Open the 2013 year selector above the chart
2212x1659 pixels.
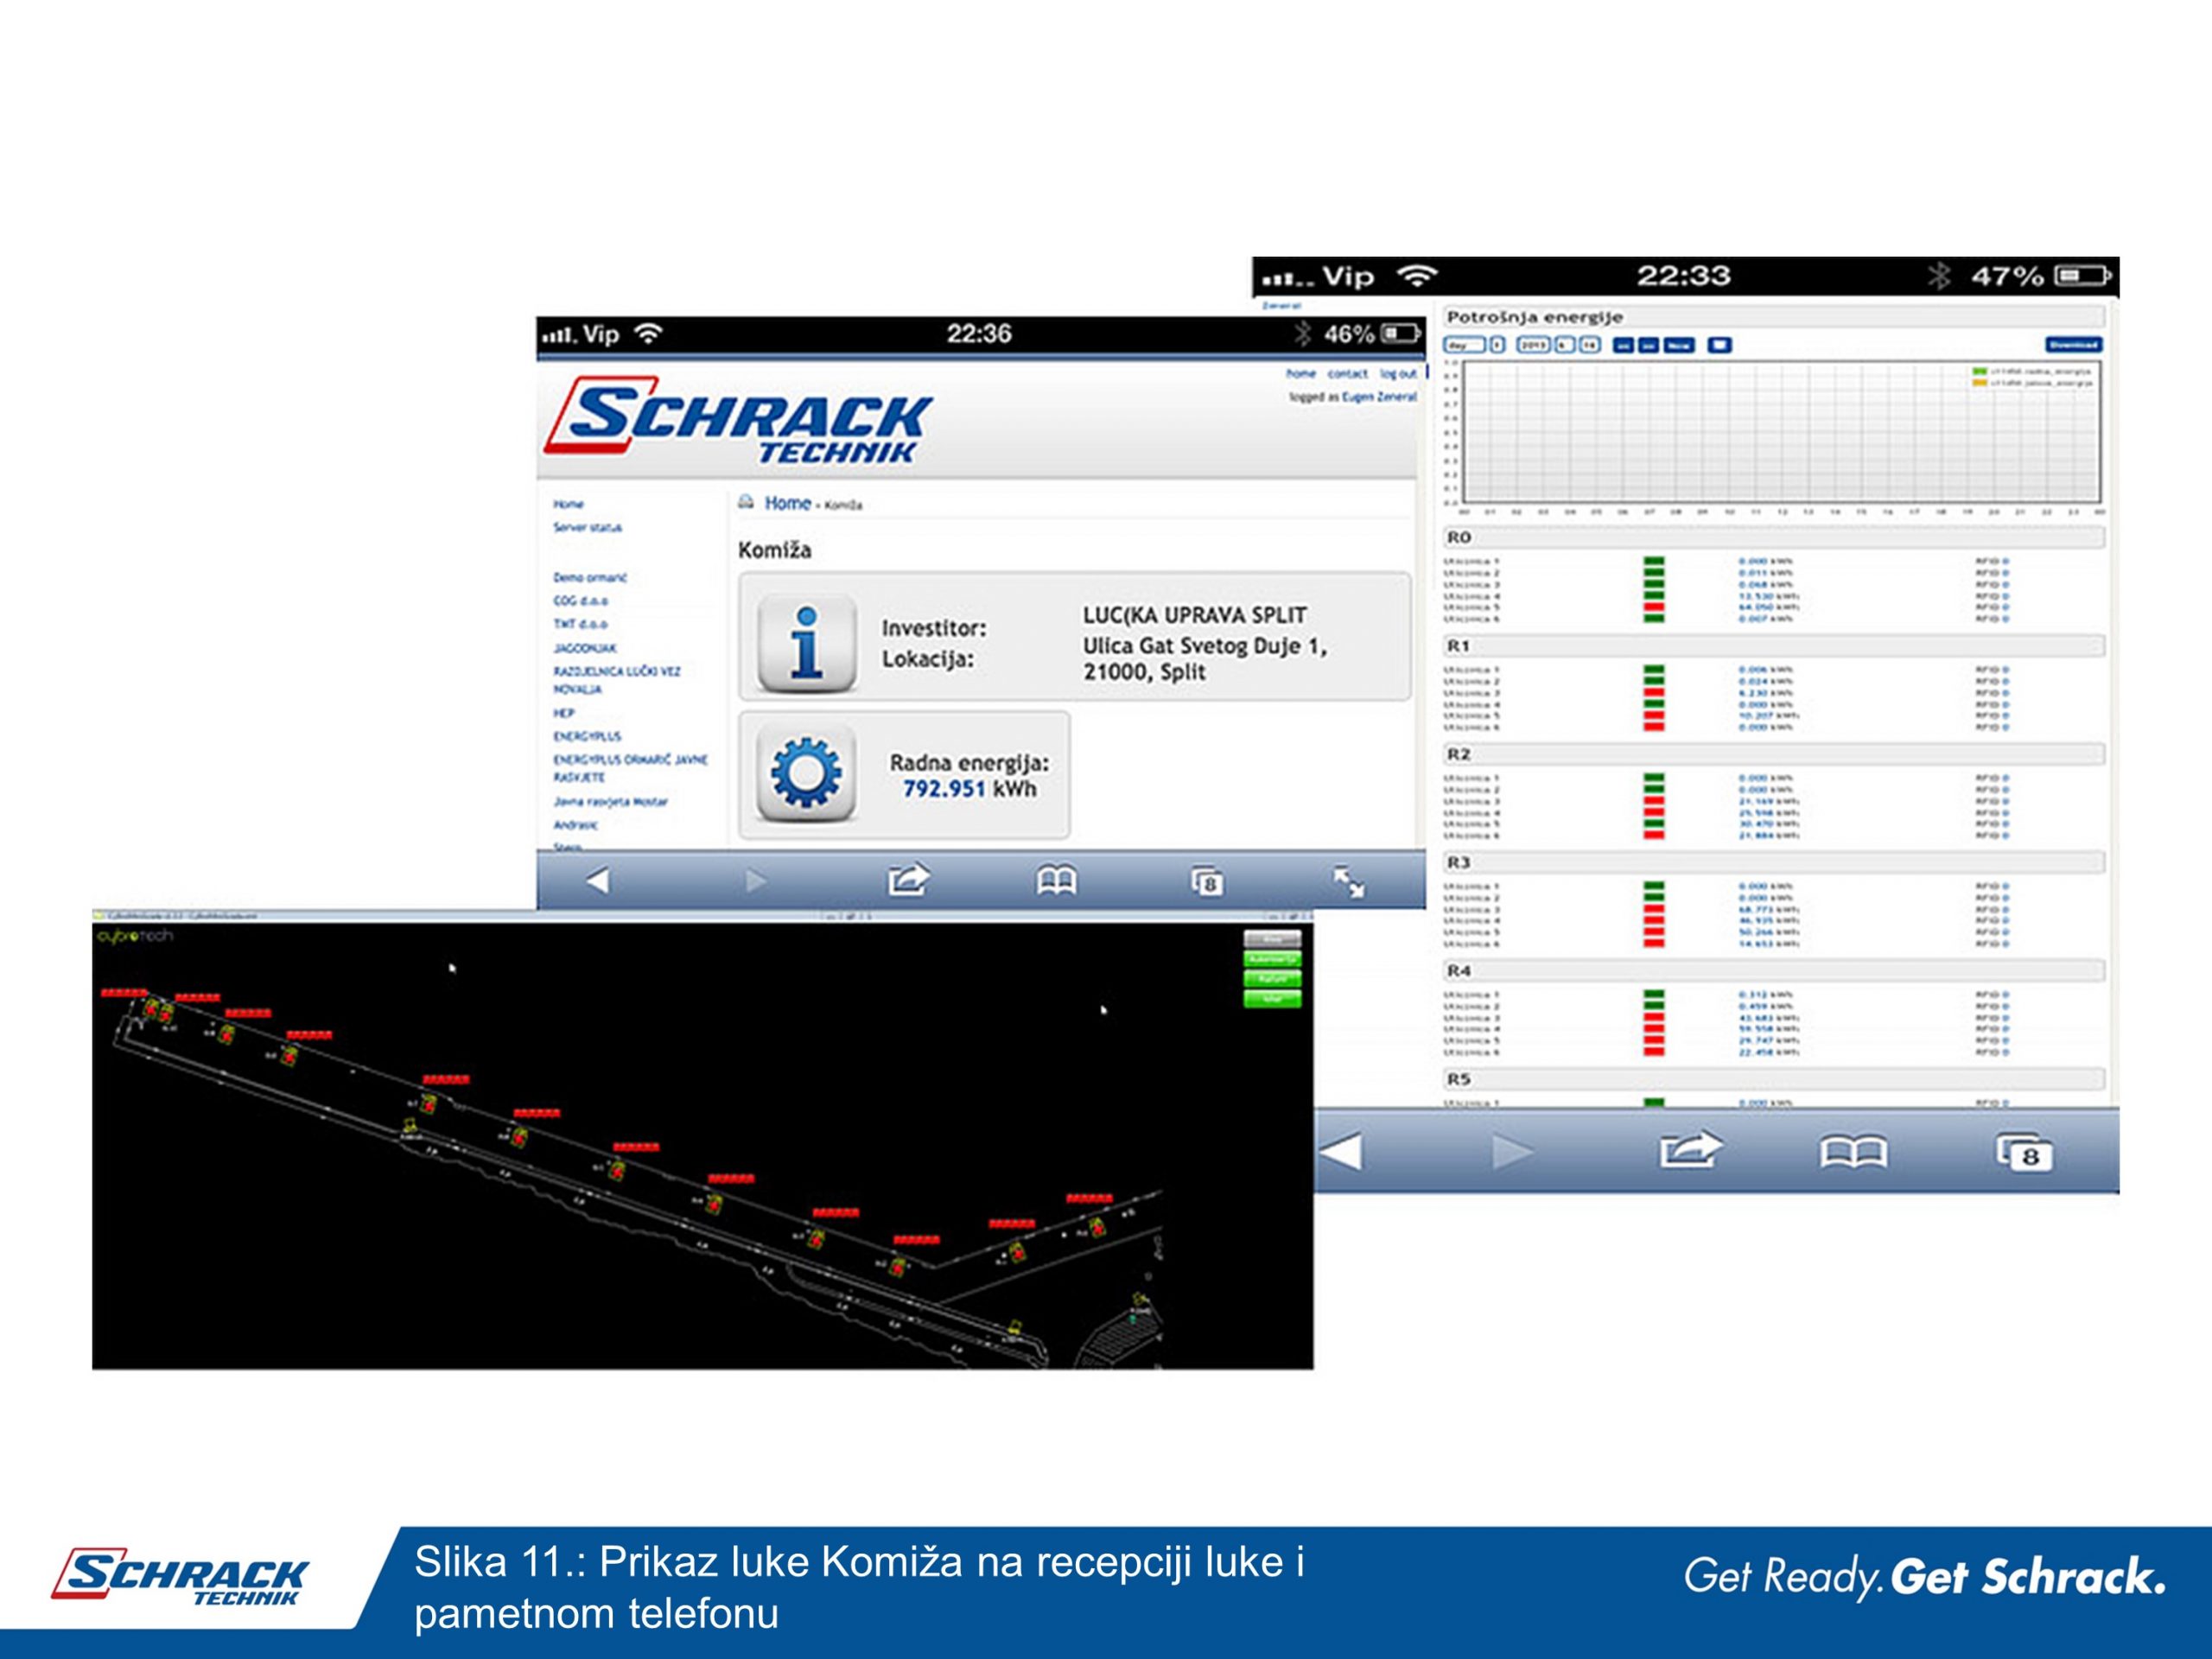tap(1533, 345)
